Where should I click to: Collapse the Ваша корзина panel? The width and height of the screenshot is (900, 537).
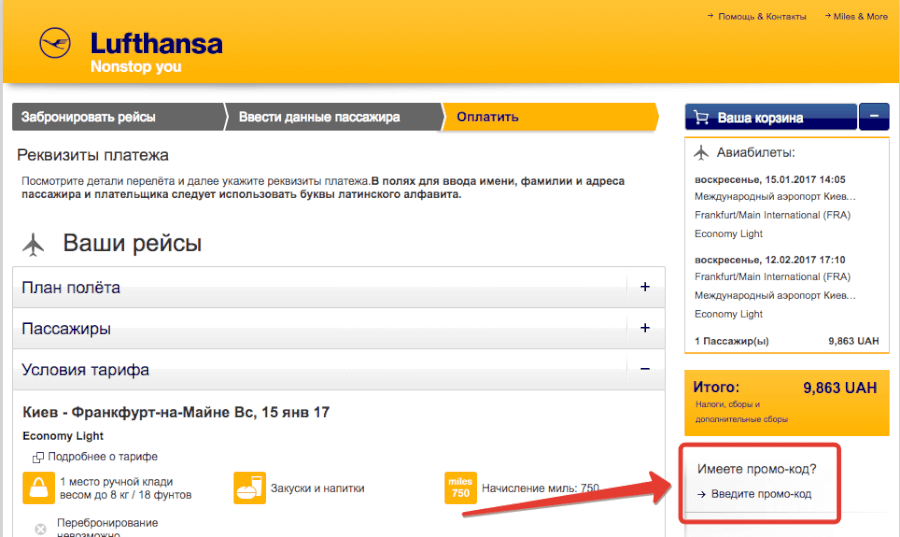873,116
